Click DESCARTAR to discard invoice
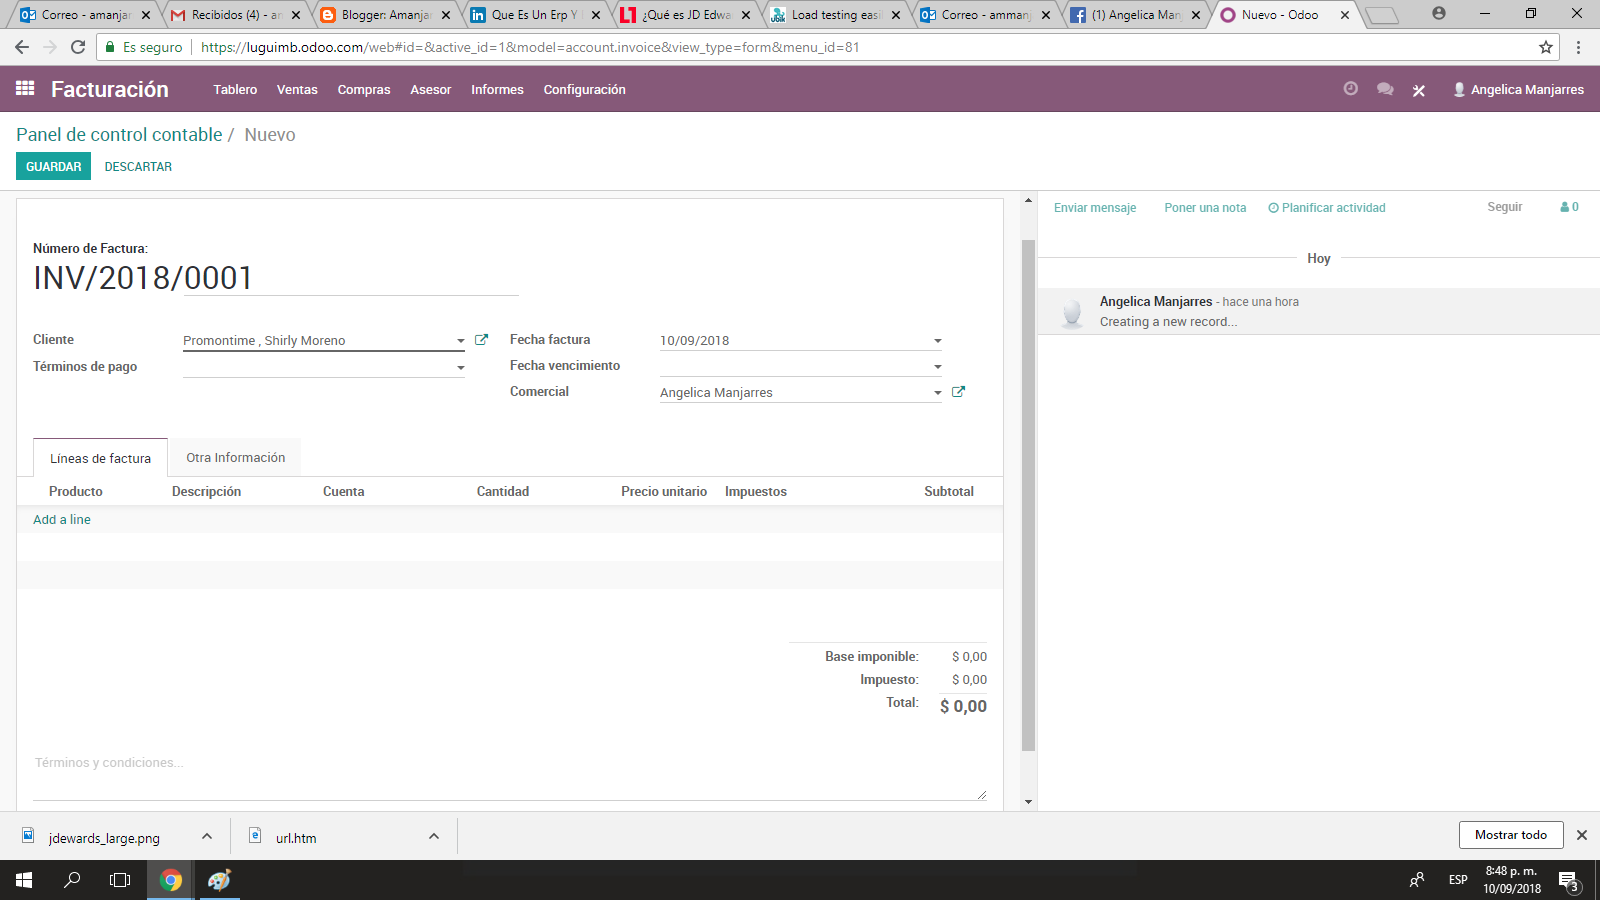The image size is (1600, 900). pos(138,167)
